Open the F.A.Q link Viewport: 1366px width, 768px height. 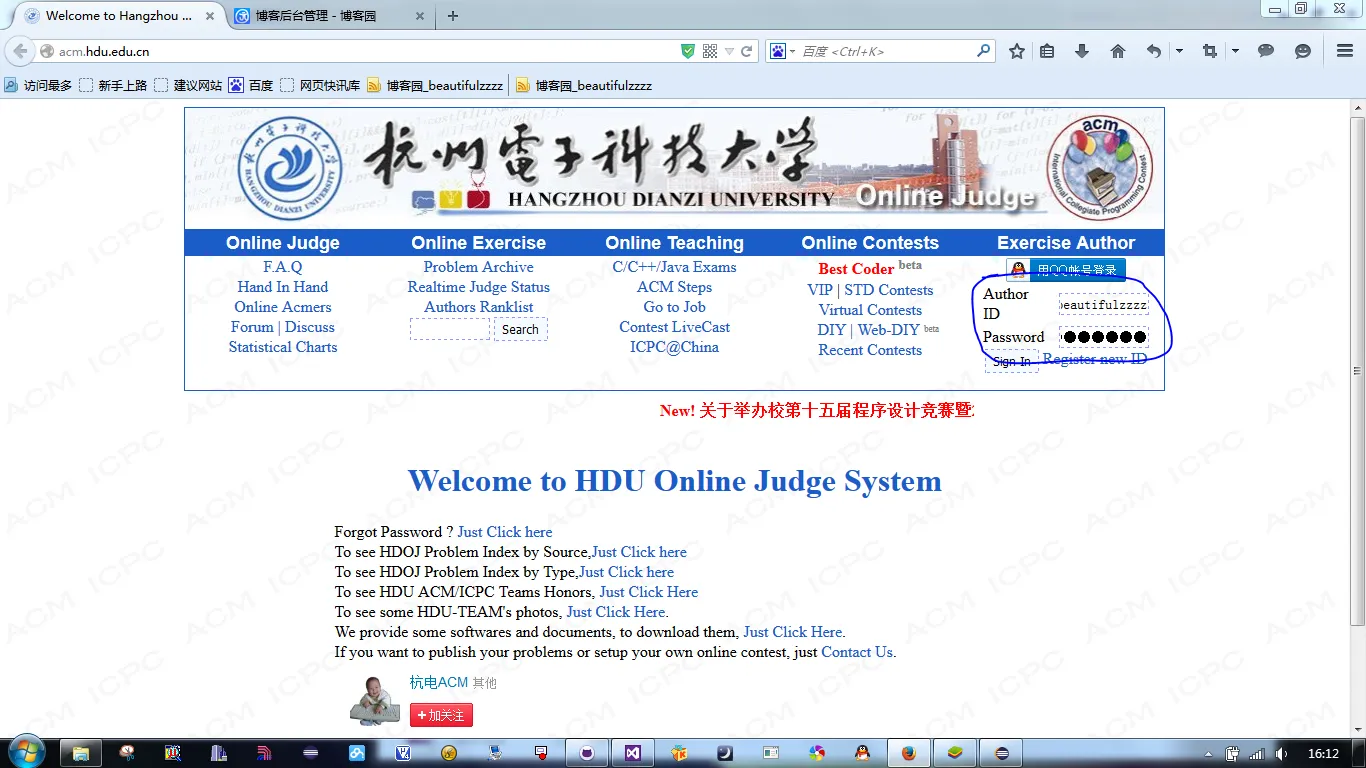283,267
